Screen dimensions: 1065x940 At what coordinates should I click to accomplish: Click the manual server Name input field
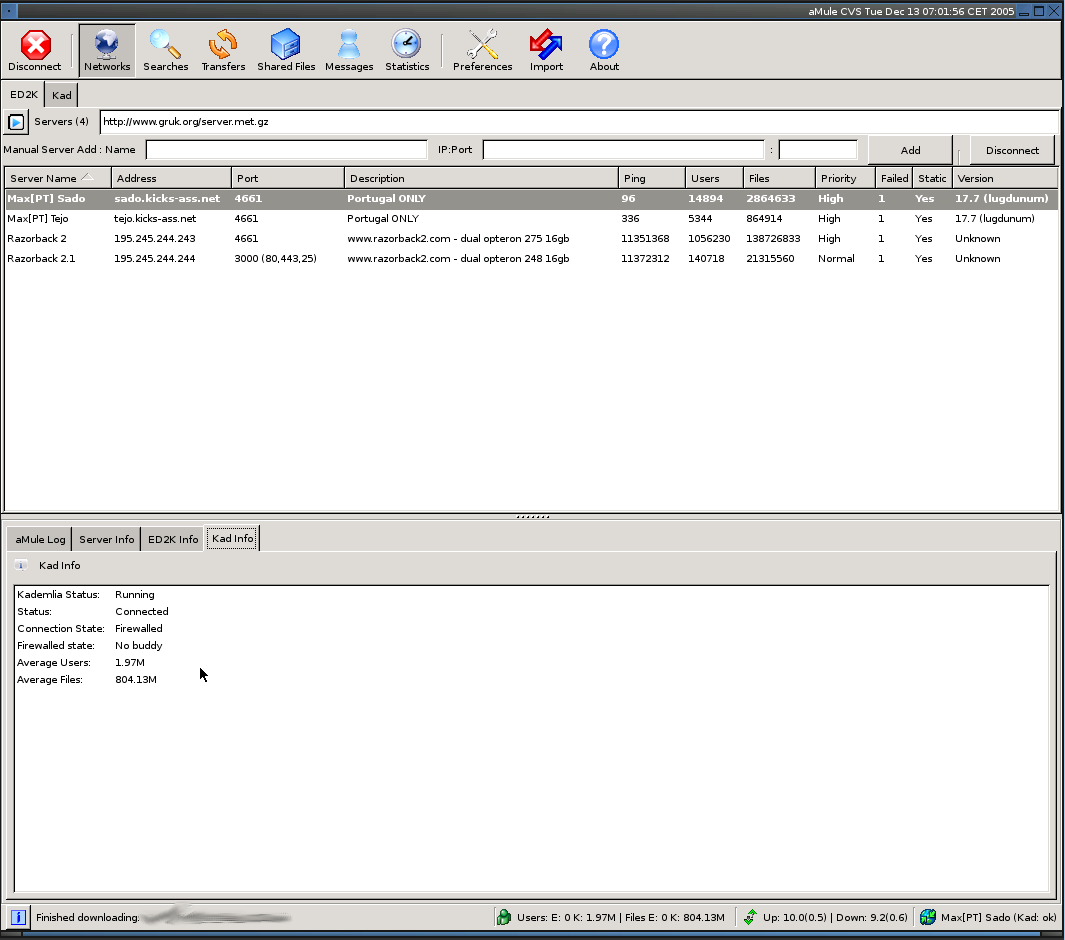click(286, 150)
